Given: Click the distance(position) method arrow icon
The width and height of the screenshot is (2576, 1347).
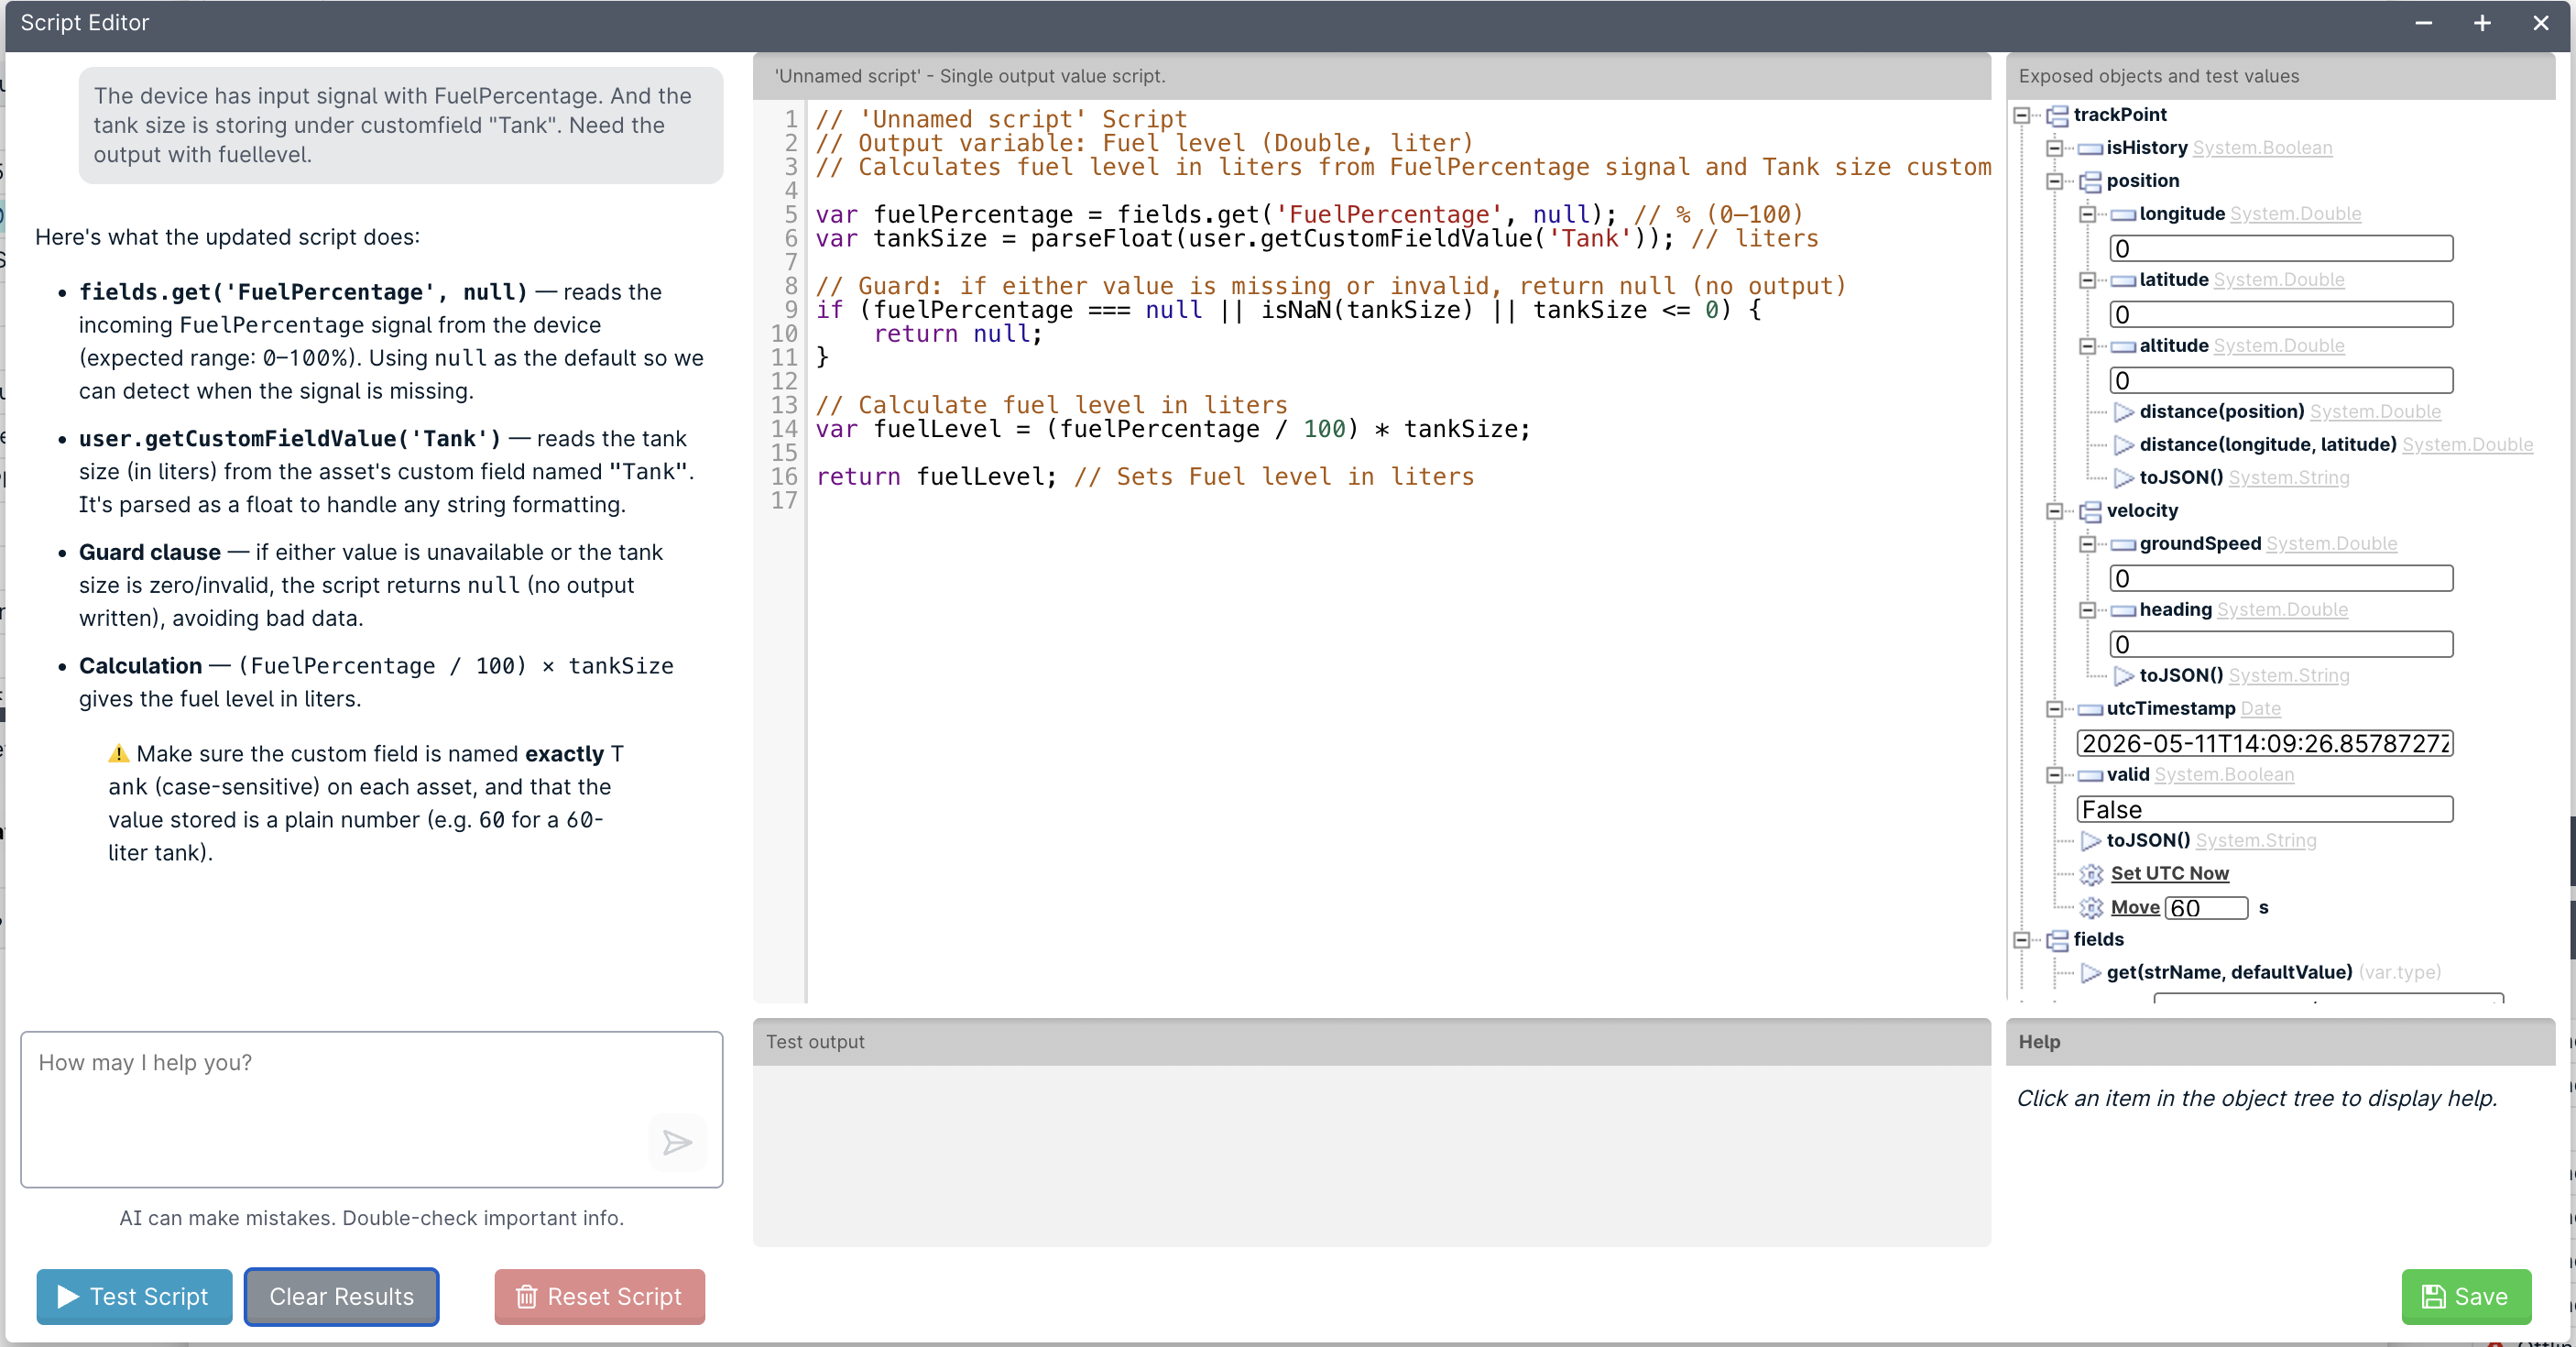Looking at the screenshot, I should pos(2124,412).
